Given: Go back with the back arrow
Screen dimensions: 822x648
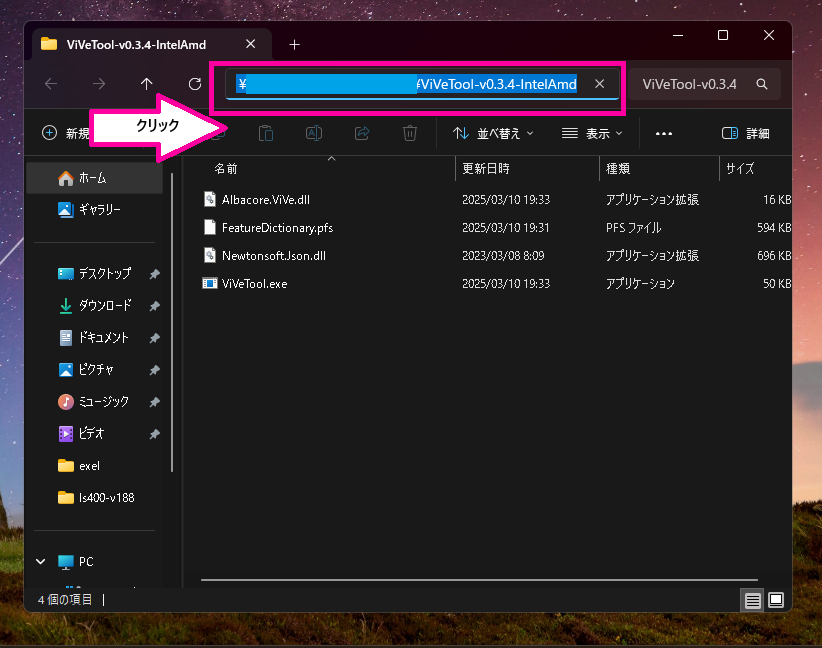Looking at the screenshot, I should pos(51,83).
